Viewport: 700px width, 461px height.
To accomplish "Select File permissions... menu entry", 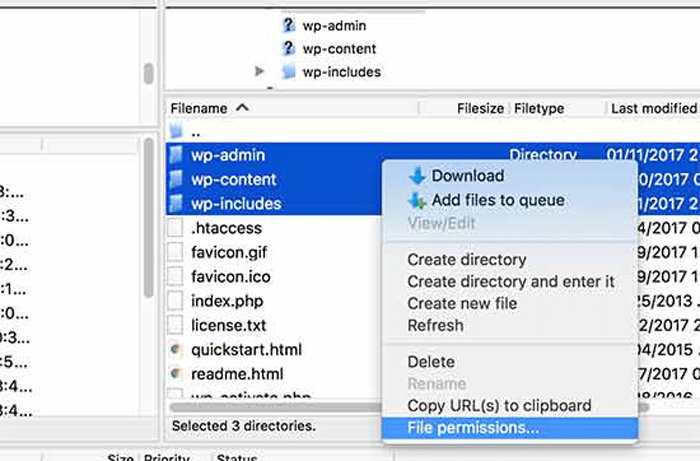I will pos(472,429).
